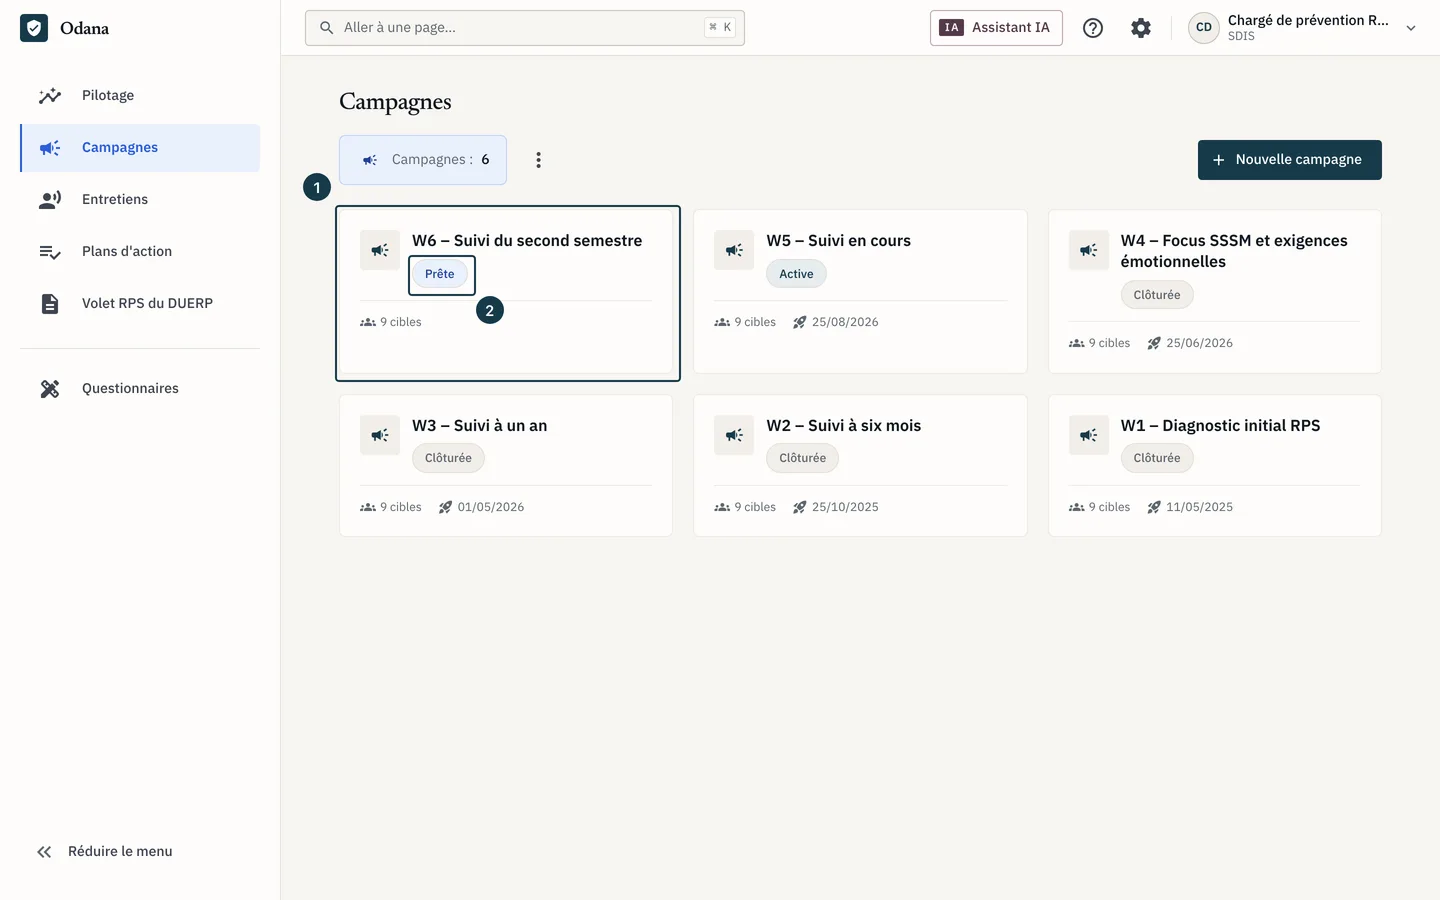Open settings via the gear icon
The height and width of the screenshot is (900, 1440).
pos(1141,28)
